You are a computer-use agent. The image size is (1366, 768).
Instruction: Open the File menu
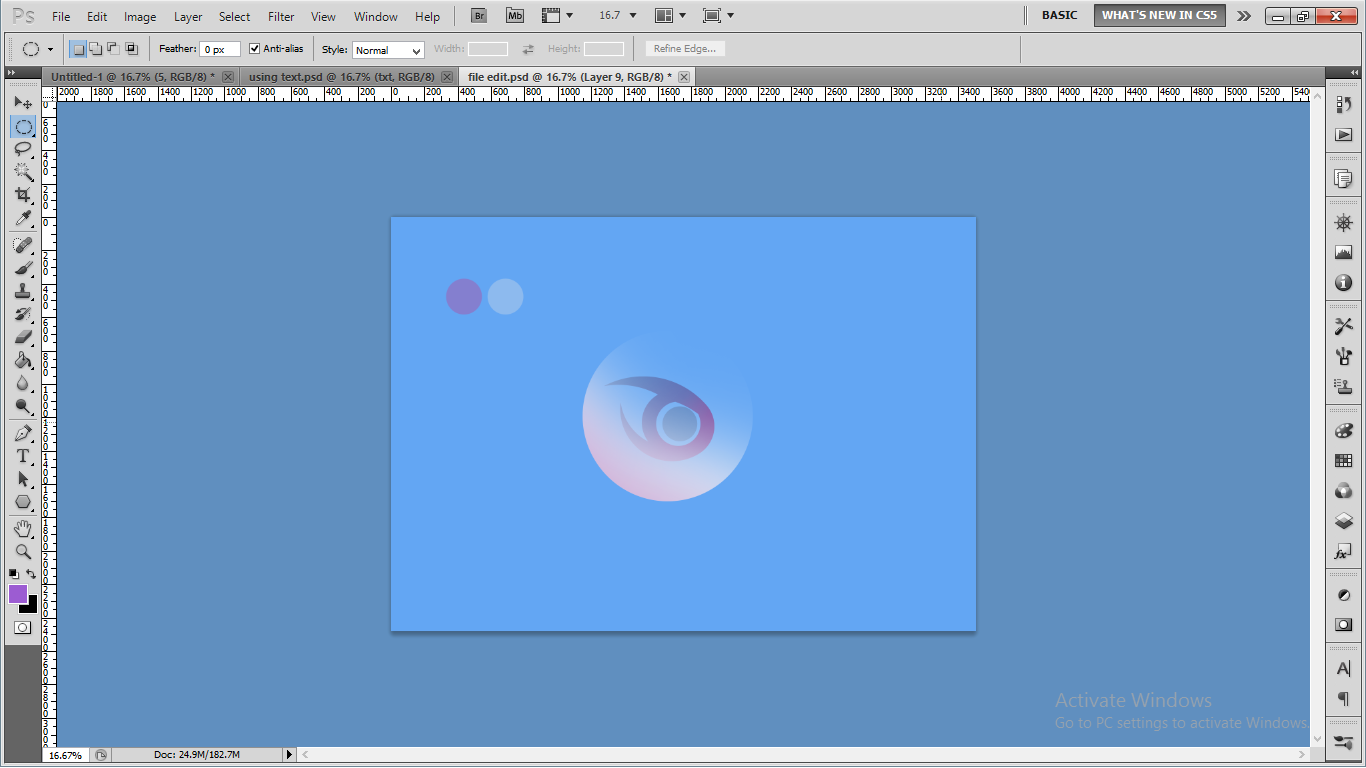(x=61, y=17)
